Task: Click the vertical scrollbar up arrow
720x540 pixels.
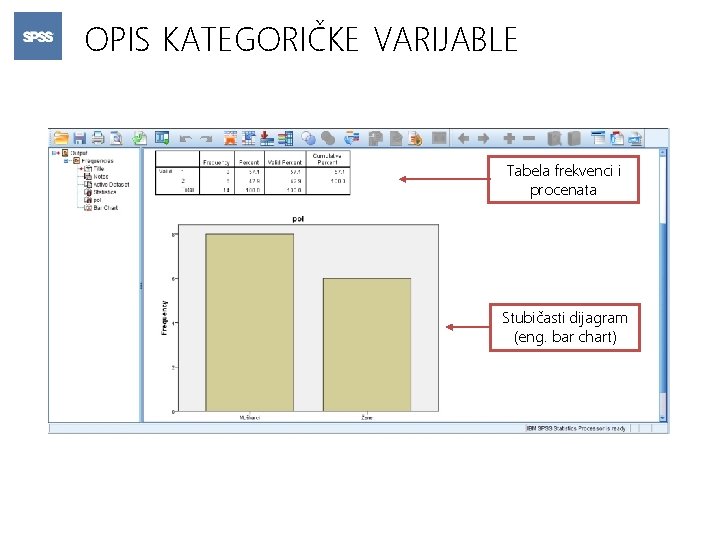Action: tap(663, 152)
